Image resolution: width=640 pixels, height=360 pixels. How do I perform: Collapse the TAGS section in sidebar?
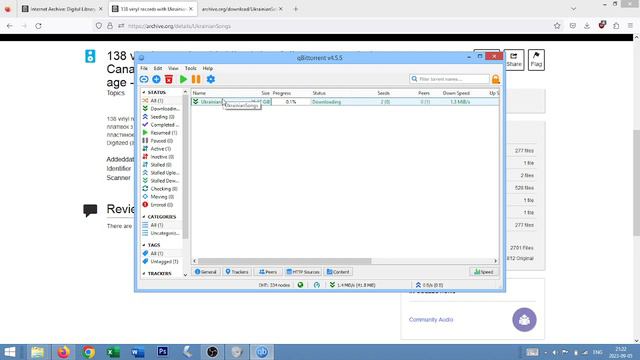point(144,245)
